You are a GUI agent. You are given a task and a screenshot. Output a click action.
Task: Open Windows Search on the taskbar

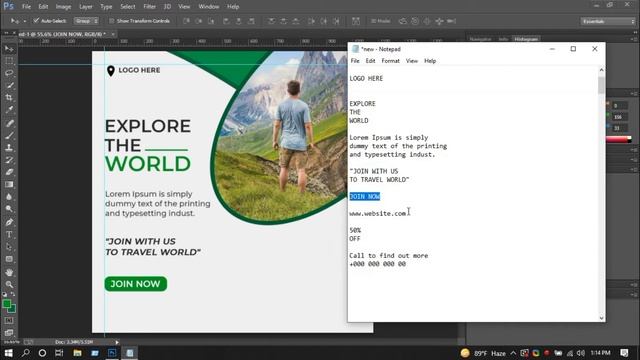click(x=25, y=353)
